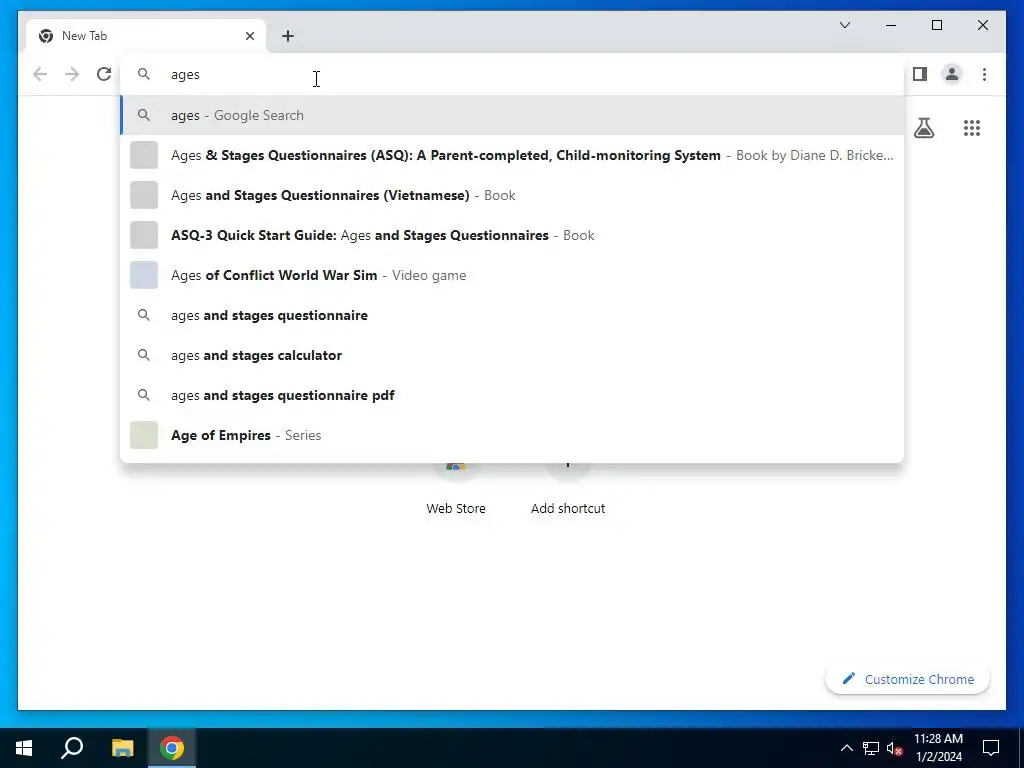
Task: Click the Chrome taskbar icon
Action: 172,748
